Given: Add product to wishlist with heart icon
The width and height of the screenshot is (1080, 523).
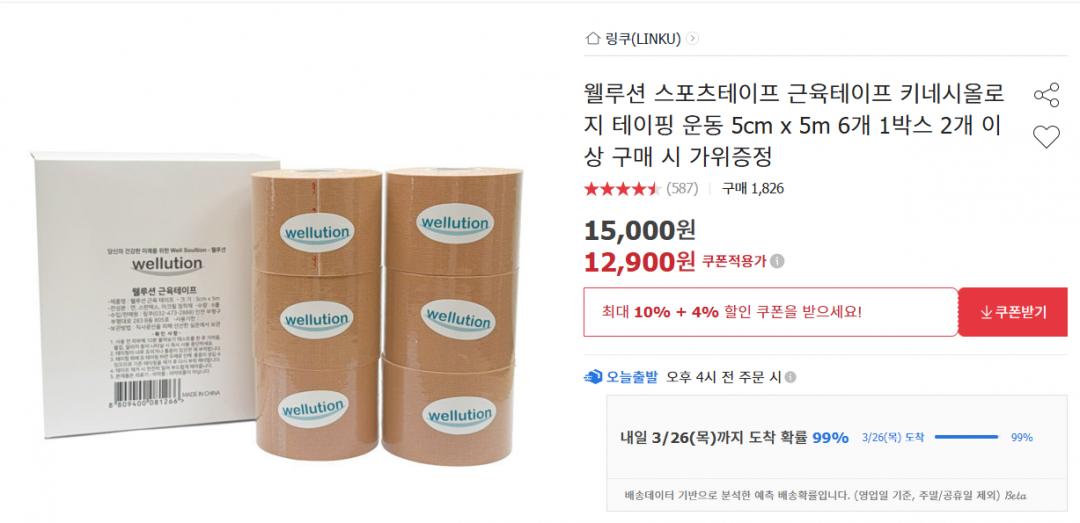Looking at the screenshot, I should pos(1046,136).
